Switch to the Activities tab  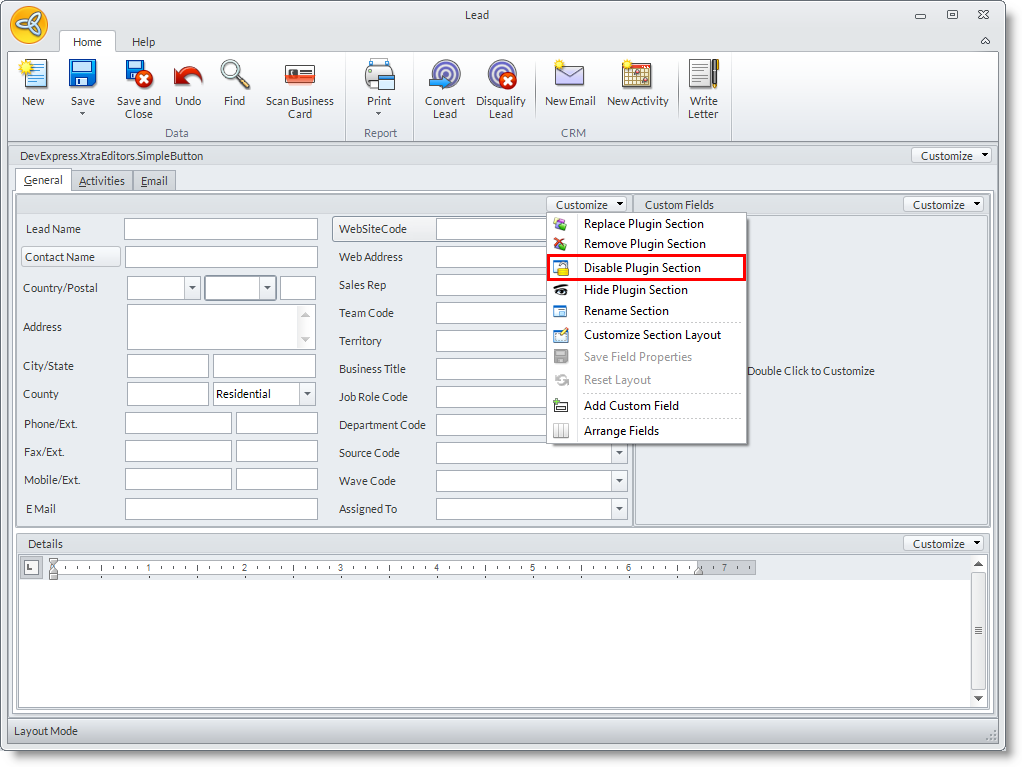(x=102, y=181)
